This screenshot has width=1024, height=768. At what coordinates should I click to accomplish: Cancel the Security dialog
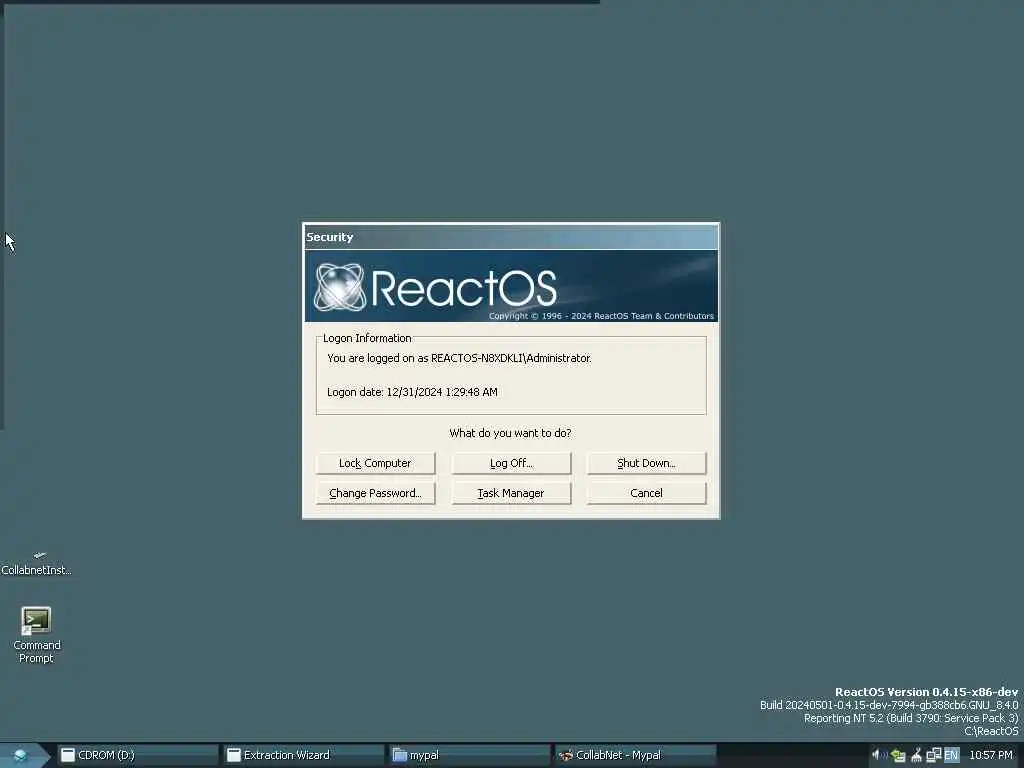click(646, 493)
